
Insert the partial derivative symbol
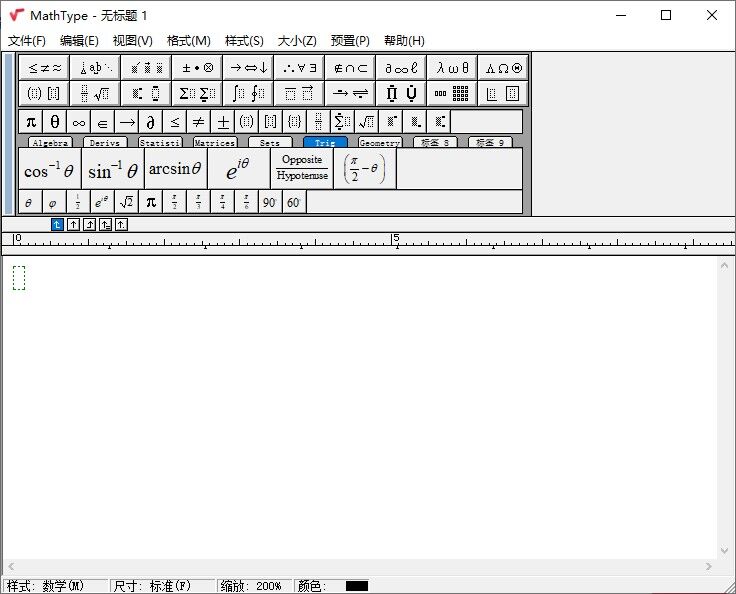pos(150,122)
